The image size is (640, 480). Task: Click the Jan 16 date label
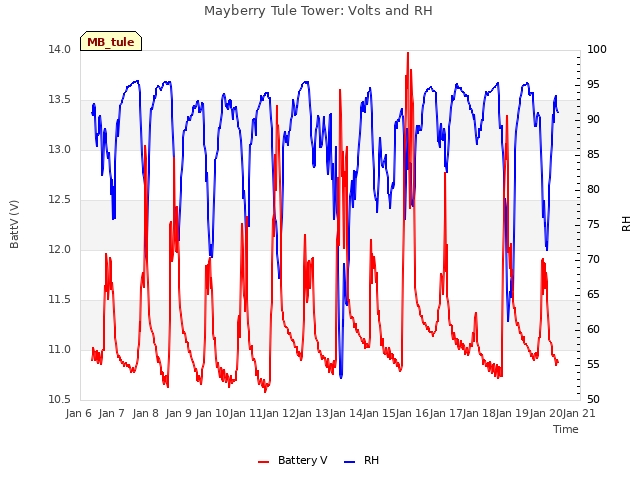(x=413, y=413)
